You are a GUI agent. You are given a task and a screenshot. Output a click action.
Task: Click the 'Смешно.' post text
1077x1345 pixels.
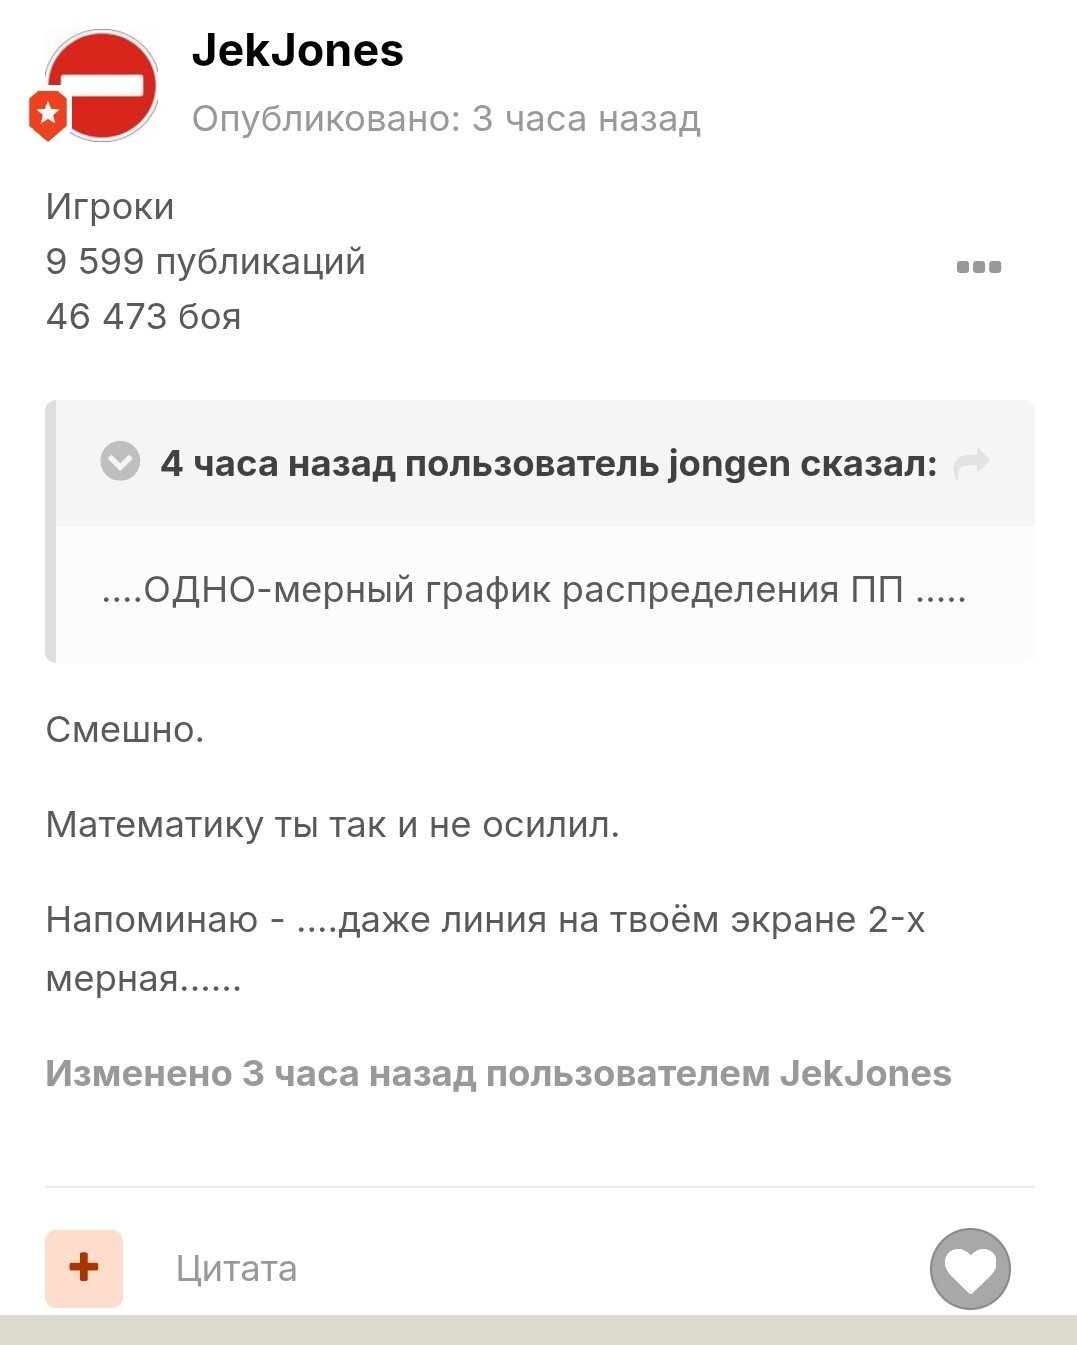point(125,729)
